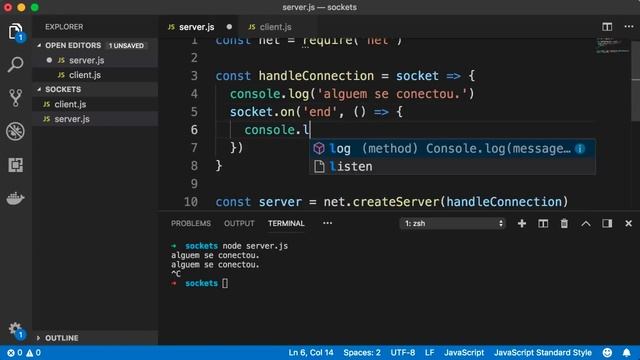Click unsaved dot on server.js tab
640x360 pixels.
pos(229,27)
